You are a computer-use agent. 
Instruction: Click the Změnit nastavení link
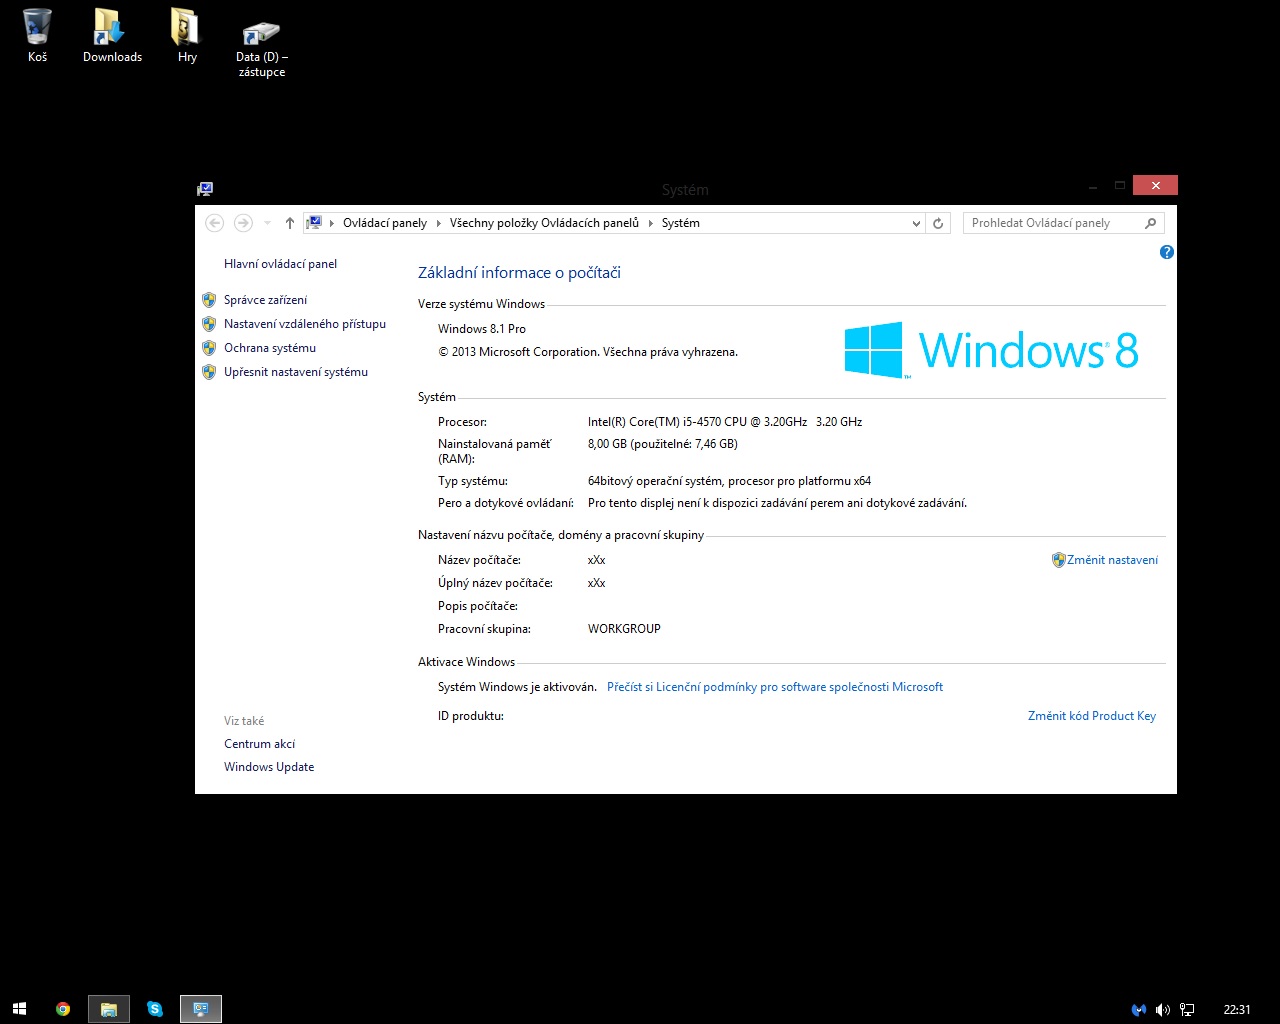[1112, 560]
